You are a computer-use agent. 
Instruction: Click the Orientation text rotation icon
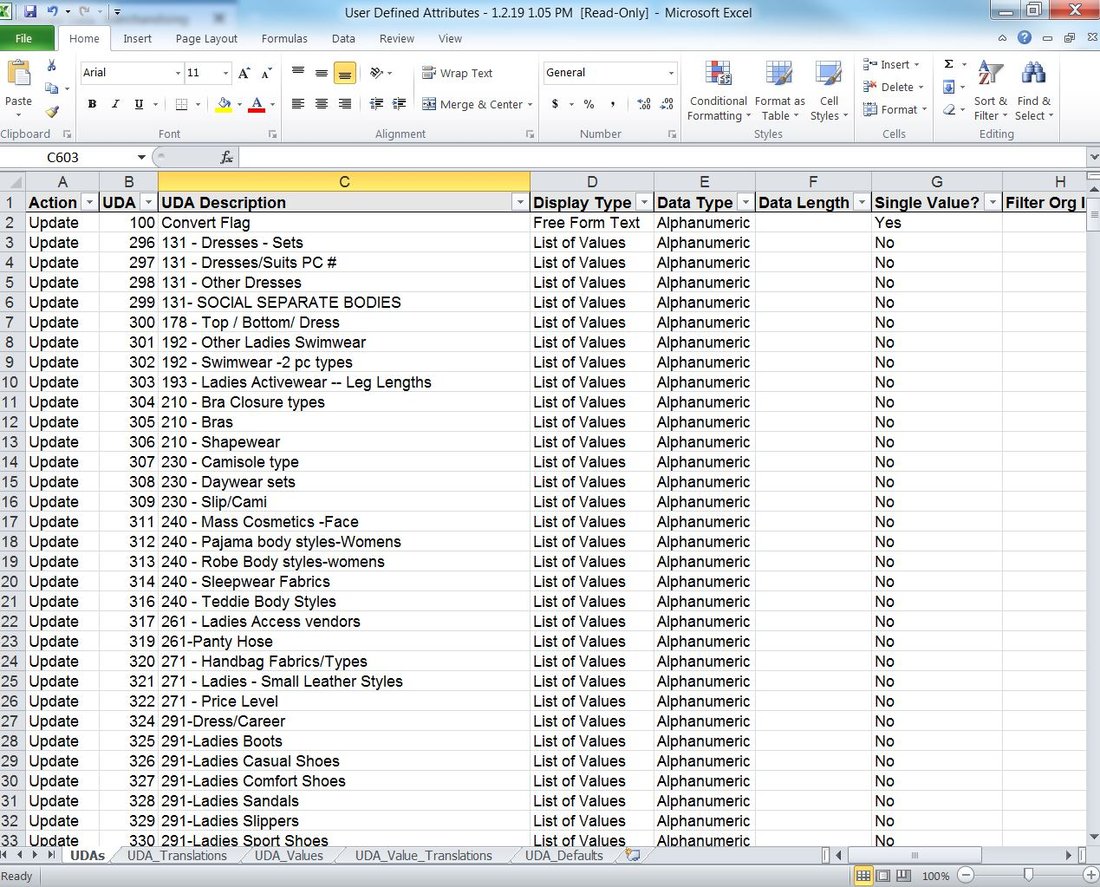point(377,73)
